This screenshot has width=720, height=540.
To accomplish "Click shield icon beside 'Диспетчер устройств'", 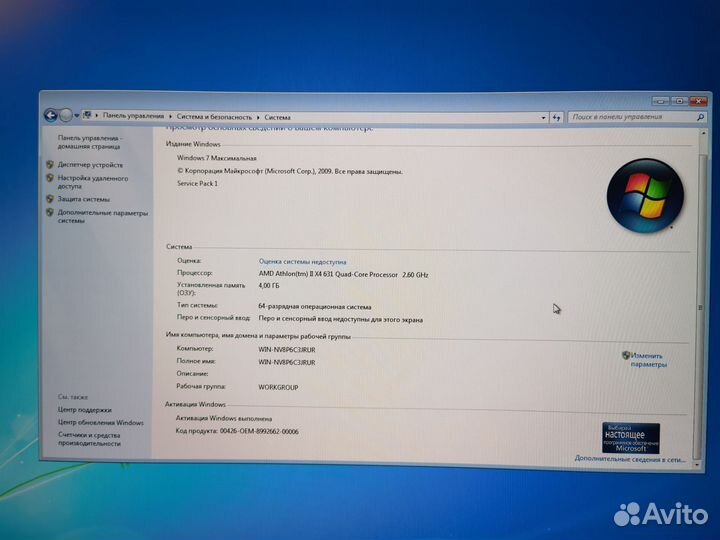I will (x=50, y=164).
